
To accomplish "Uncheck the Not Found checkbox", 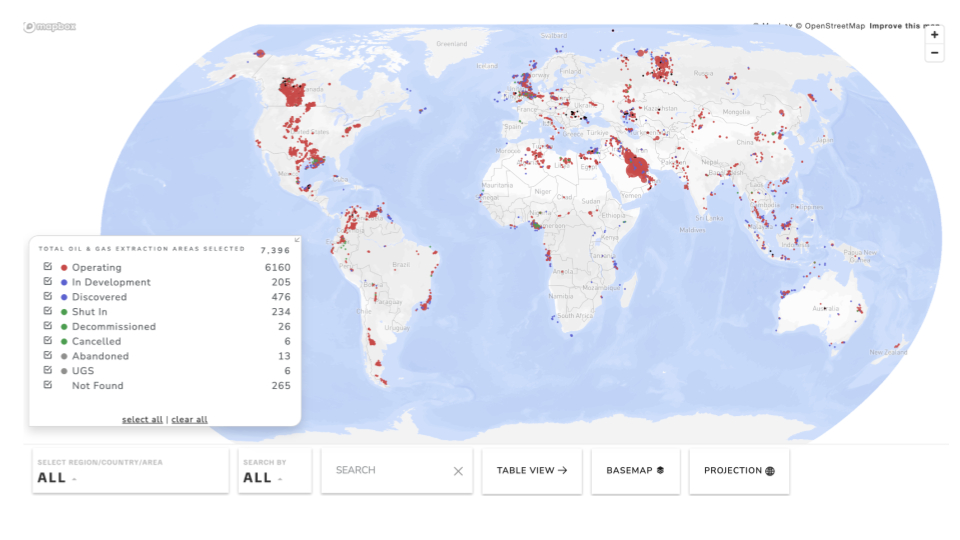I will pos(48,385).
